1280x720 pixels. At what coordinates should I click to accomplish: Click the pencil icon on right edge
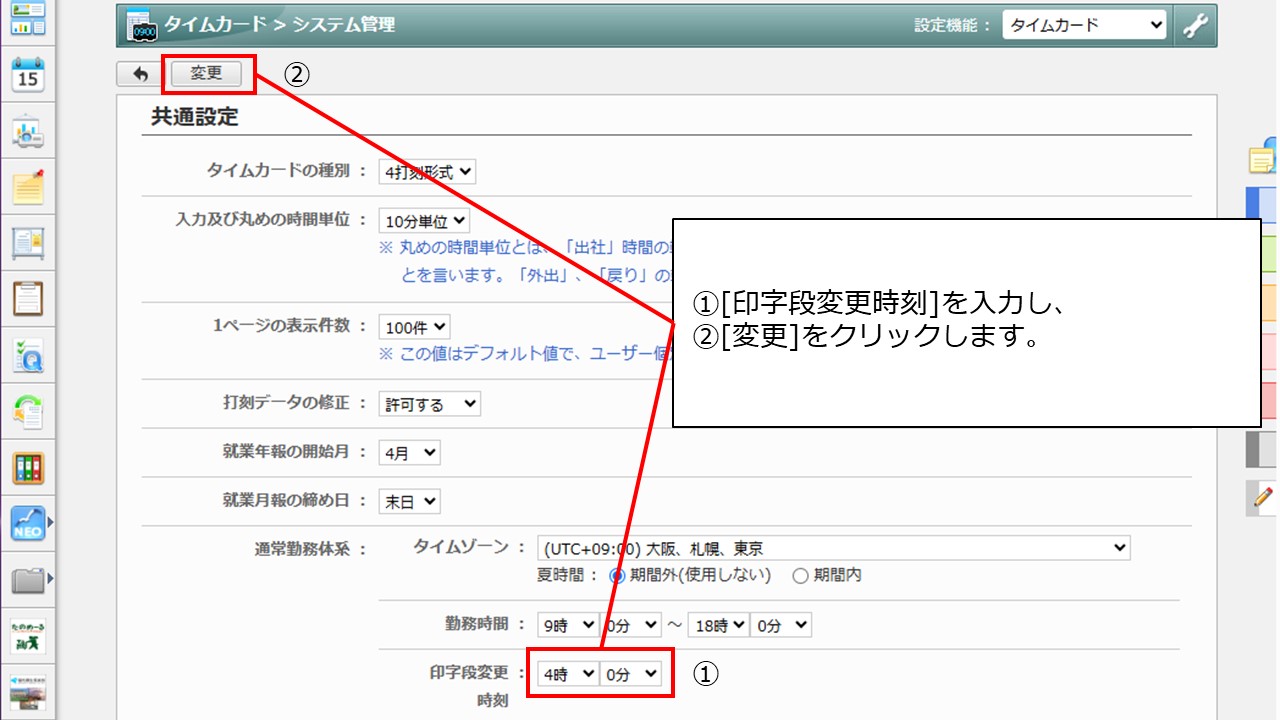coord(1263,496)
